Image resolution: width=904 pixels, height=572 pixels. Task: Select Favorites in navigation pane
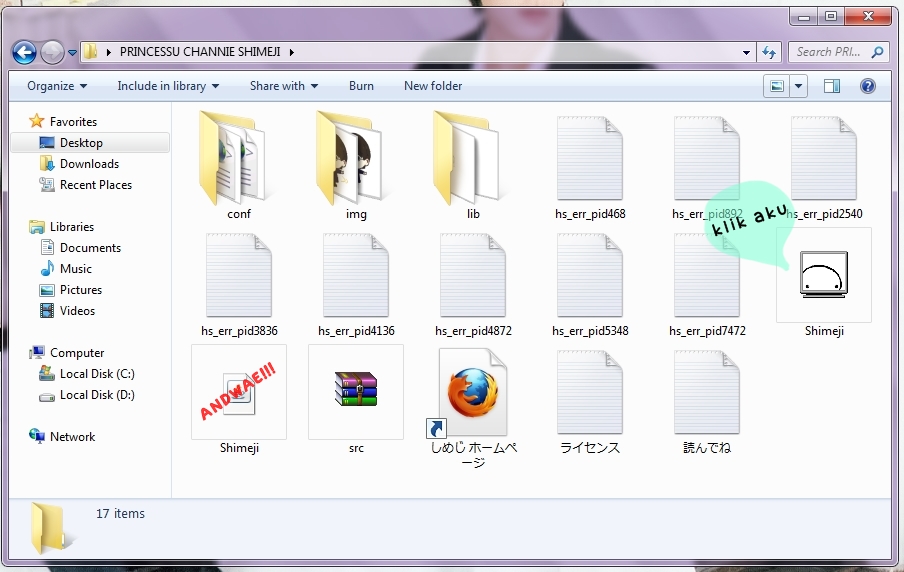[73, 122]
